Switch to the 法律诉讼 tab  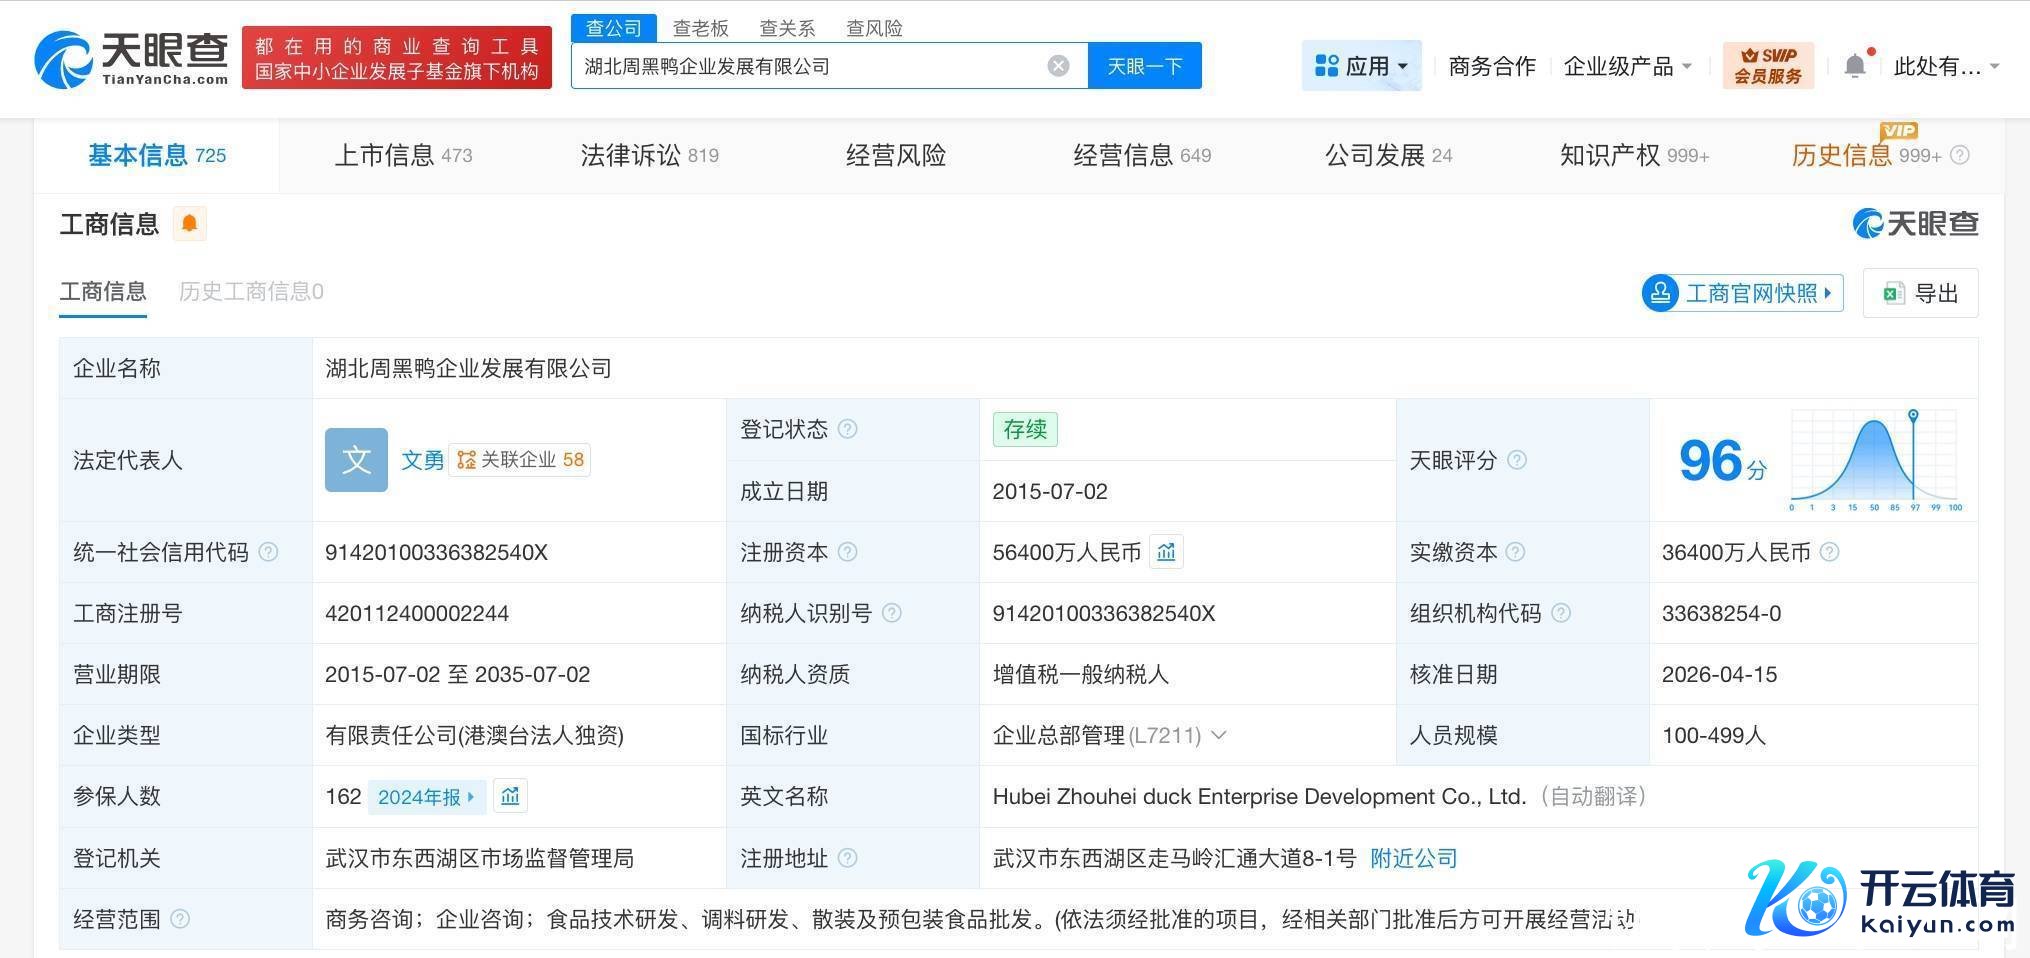(x=649, y=155)
